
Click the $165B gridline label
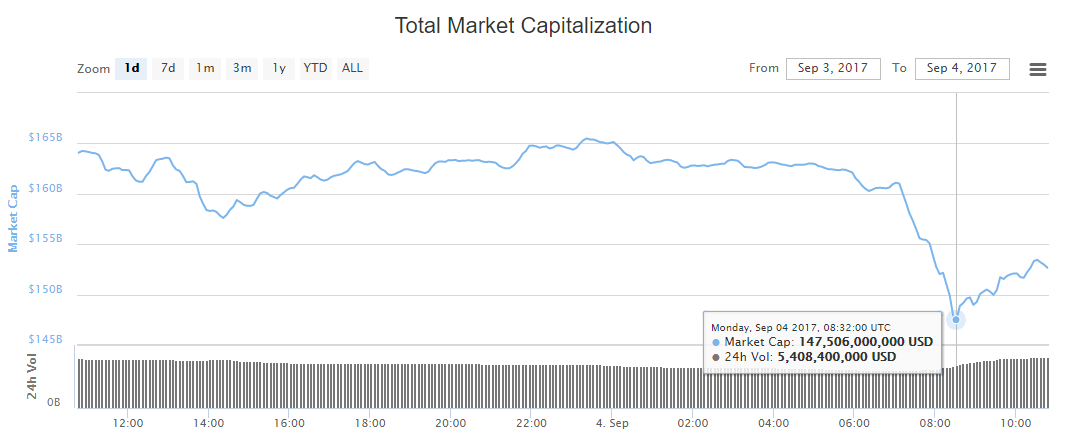click(46, 137)
